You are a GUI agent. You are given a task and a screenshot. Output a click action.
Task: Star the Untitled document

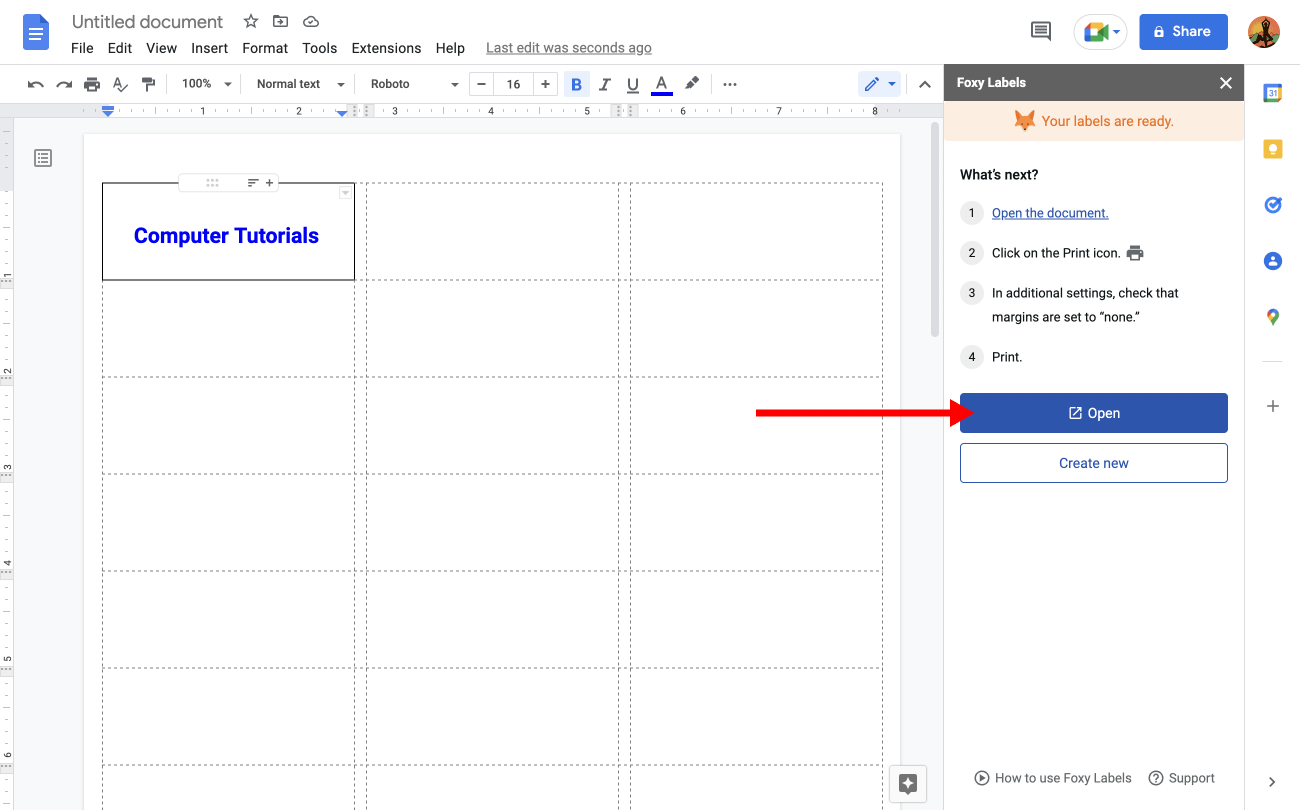249,21
